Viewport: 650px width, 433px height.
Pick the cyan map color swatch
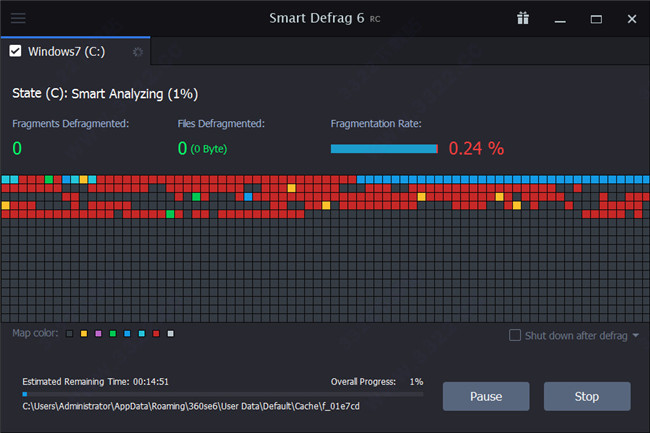(142, 334)
